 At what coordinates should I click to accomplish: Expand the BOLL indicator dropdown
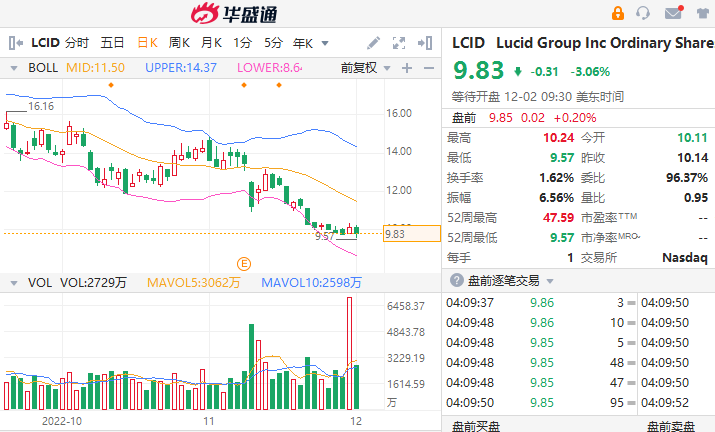coord(14,68)
